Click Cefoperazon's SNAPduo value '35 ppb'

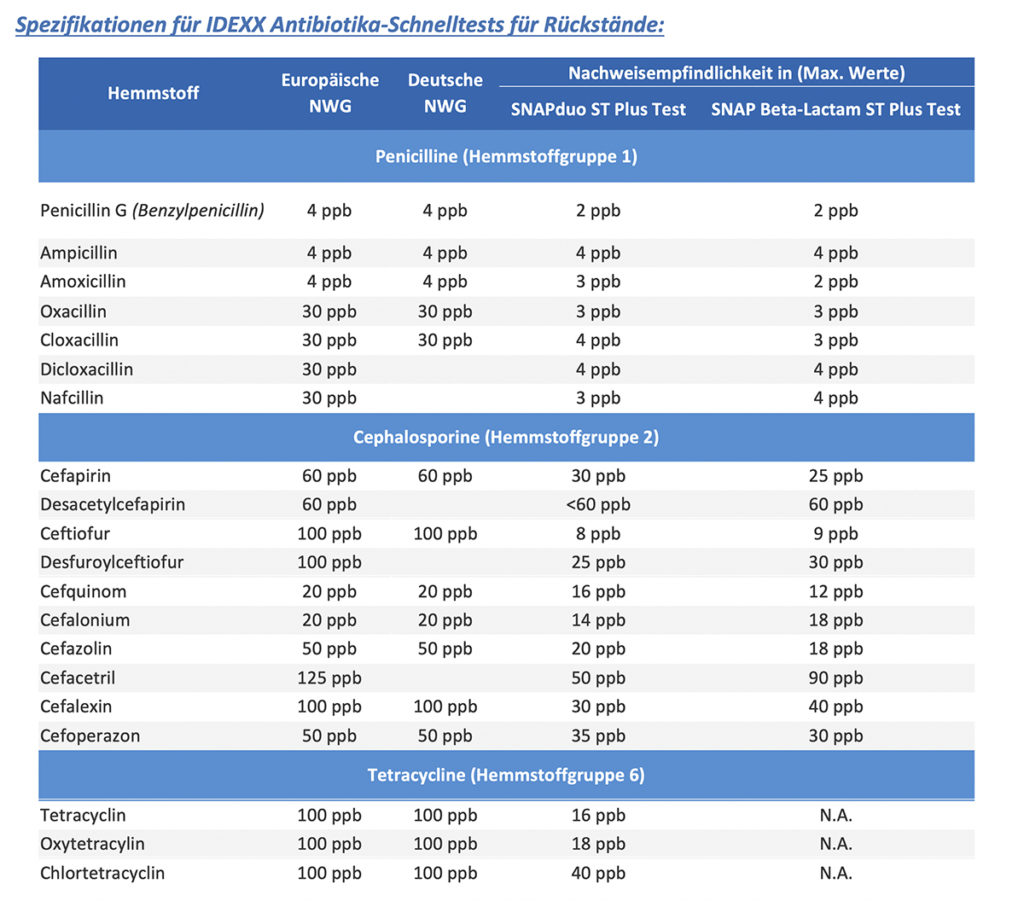click(x=598, y=735)
